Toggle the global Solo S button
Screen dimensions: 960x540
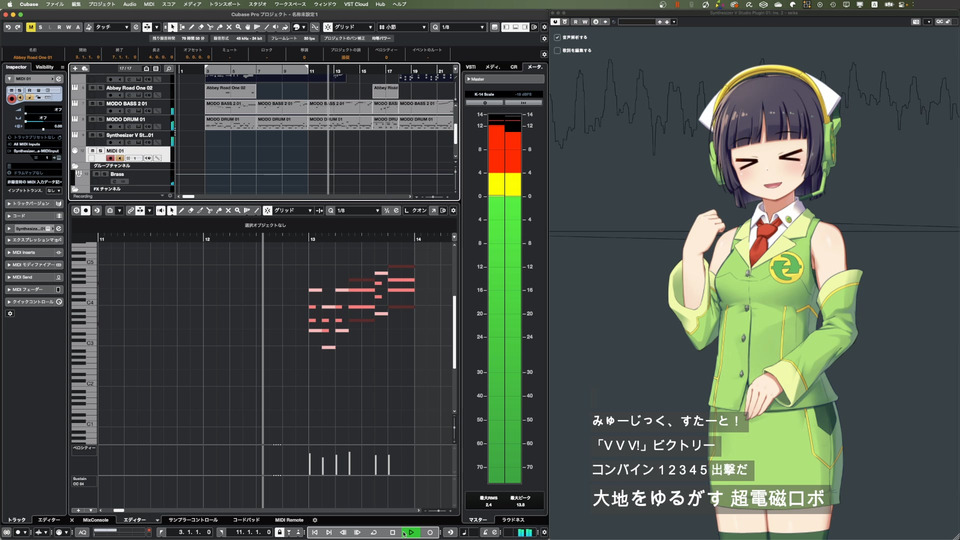40,27
